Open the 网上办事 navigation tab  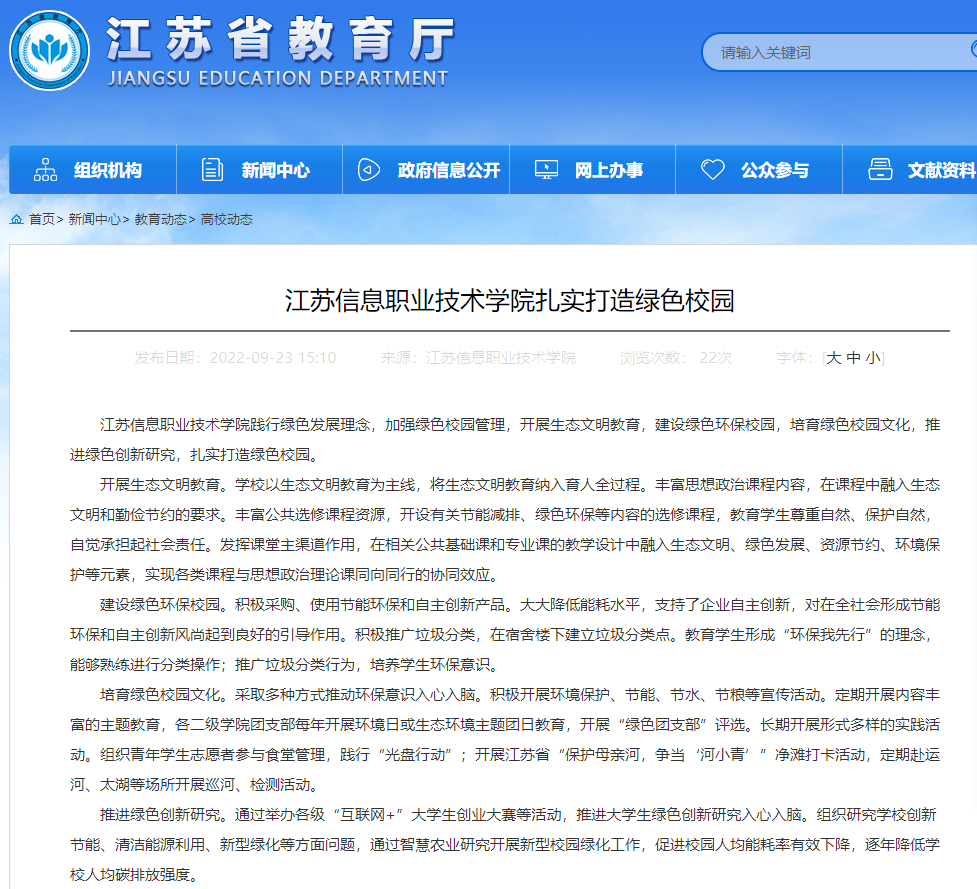(593, 169)
